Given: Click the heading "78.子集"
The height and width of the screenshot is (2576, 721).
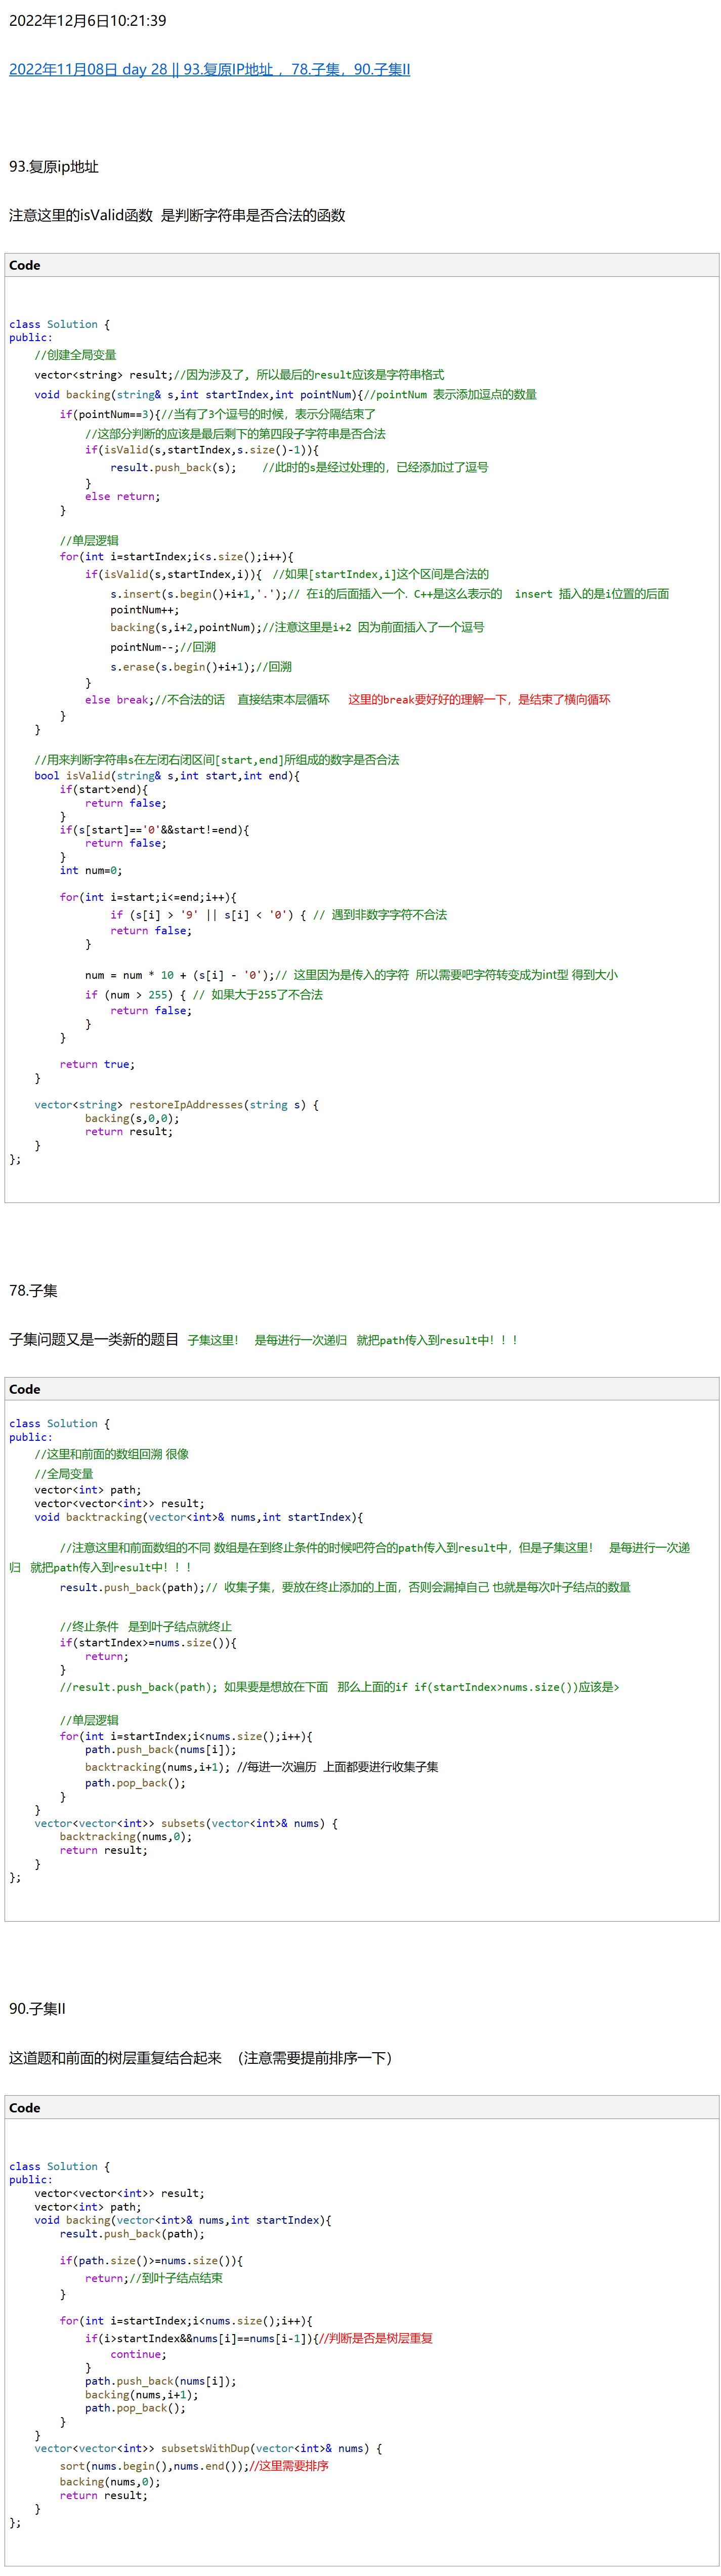Looking at the screenshot, I should tap(33, 1290).
